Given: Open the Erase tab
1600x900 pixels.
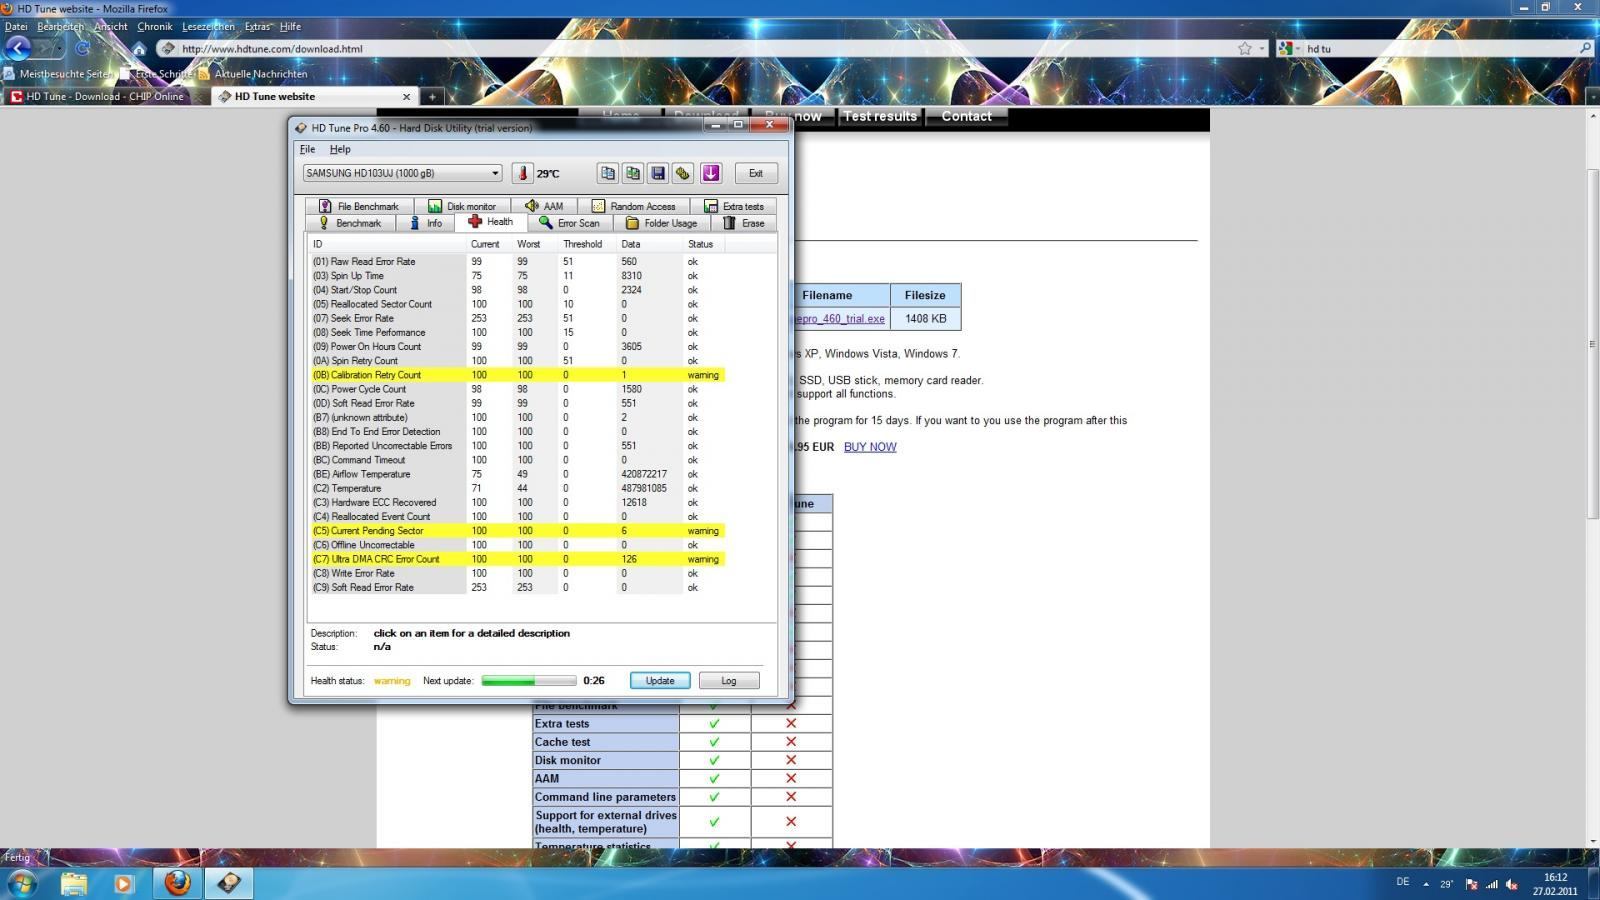Looking at the screenshot, I should (744, 223).
